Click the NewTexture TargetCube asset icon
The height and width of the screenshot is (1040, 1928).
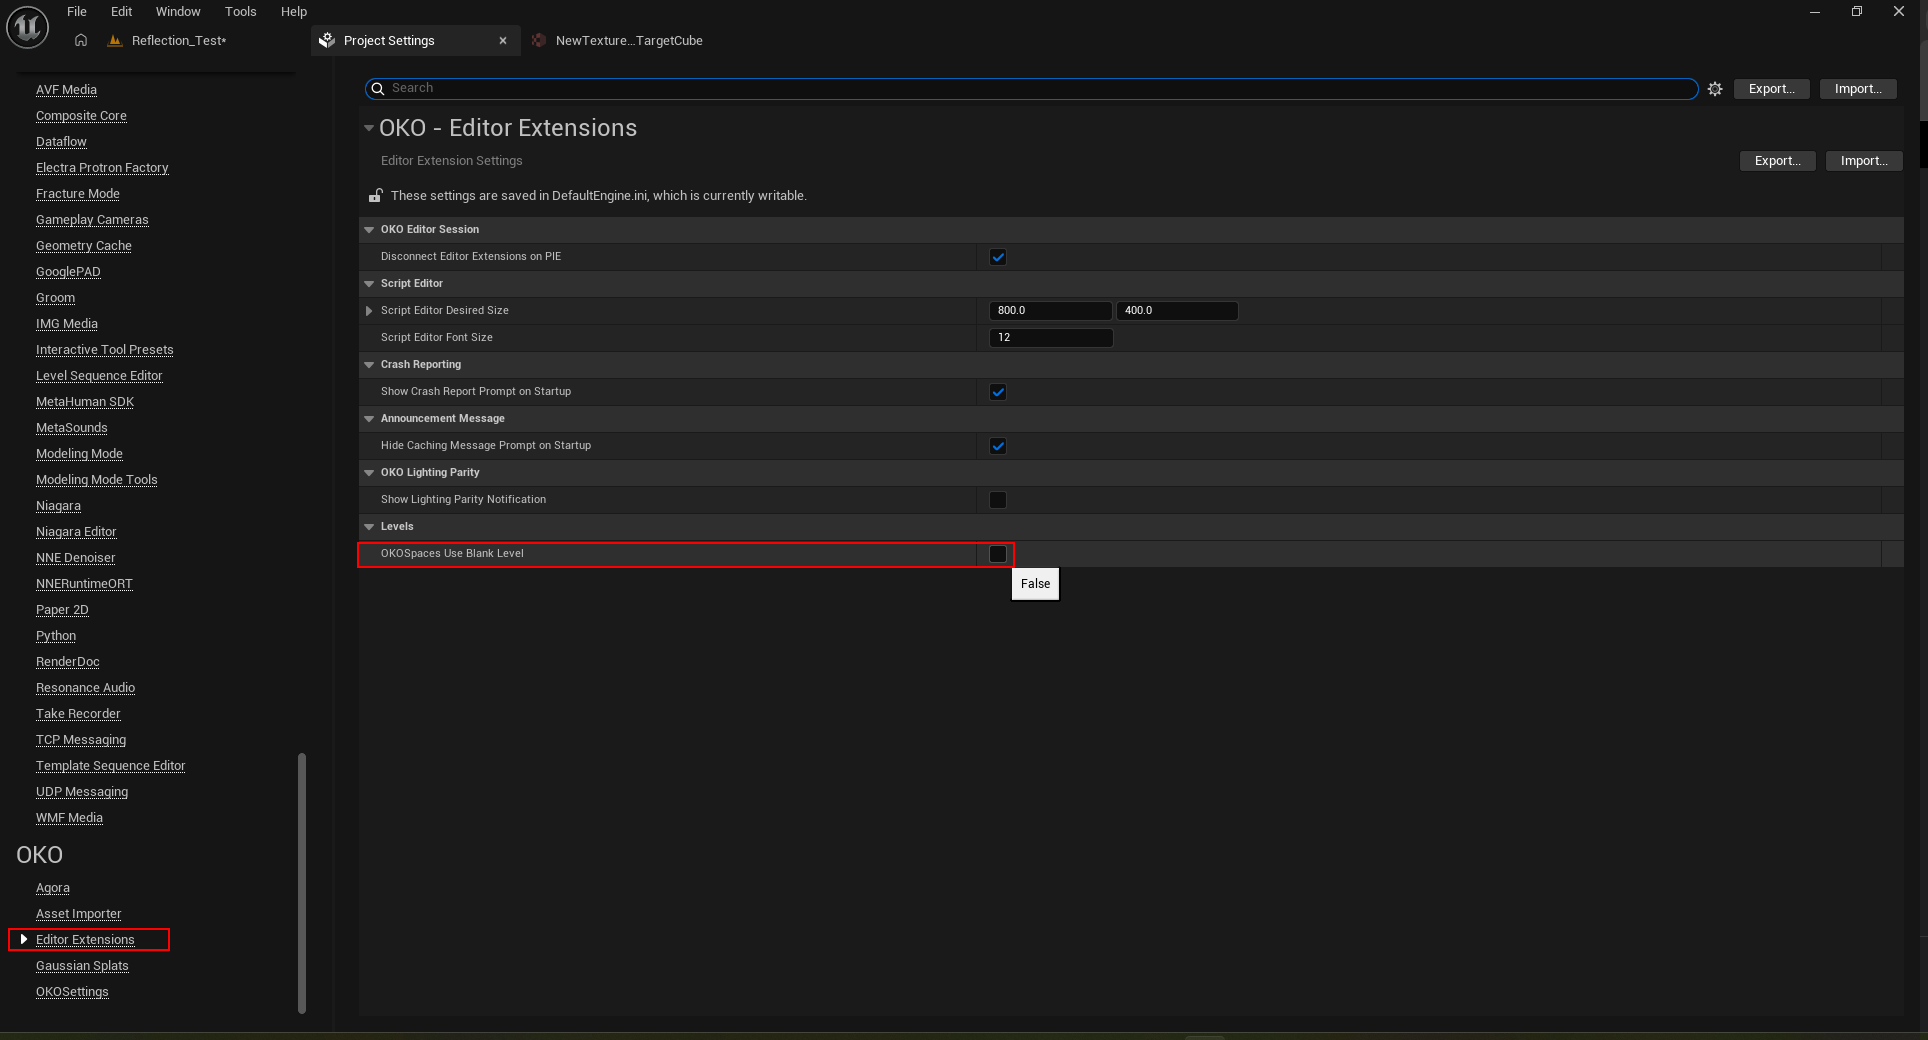539,40
